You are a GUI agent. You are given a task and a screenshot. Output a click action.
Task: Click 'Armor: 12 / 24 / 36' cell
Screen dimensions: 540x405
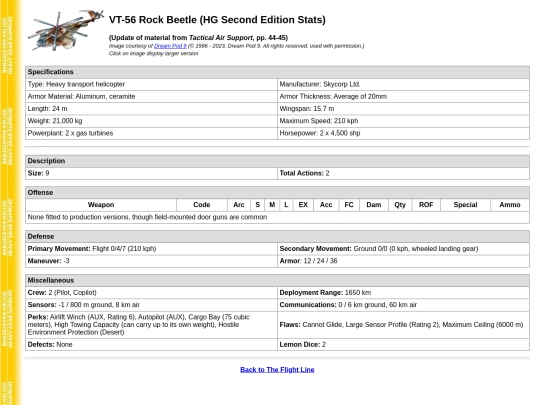[403, 261]
